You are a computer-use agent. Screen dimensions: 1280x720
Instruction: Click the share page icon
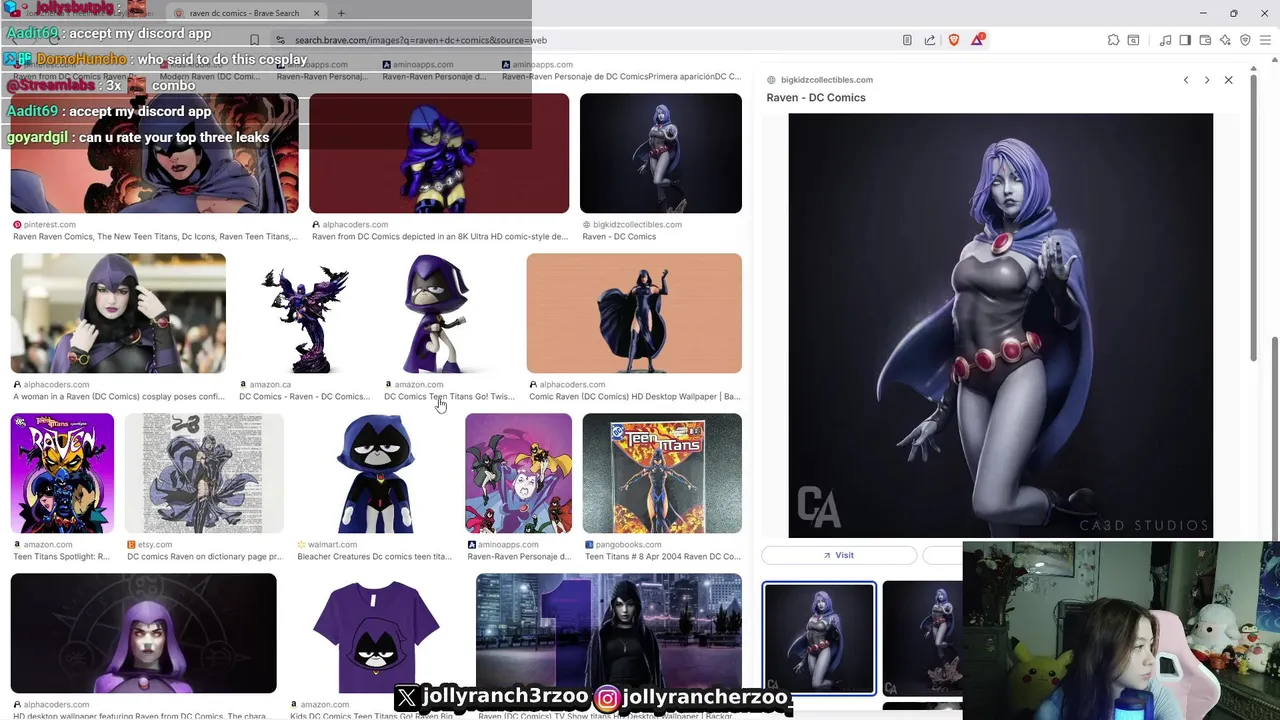click(x=930, y=40)
